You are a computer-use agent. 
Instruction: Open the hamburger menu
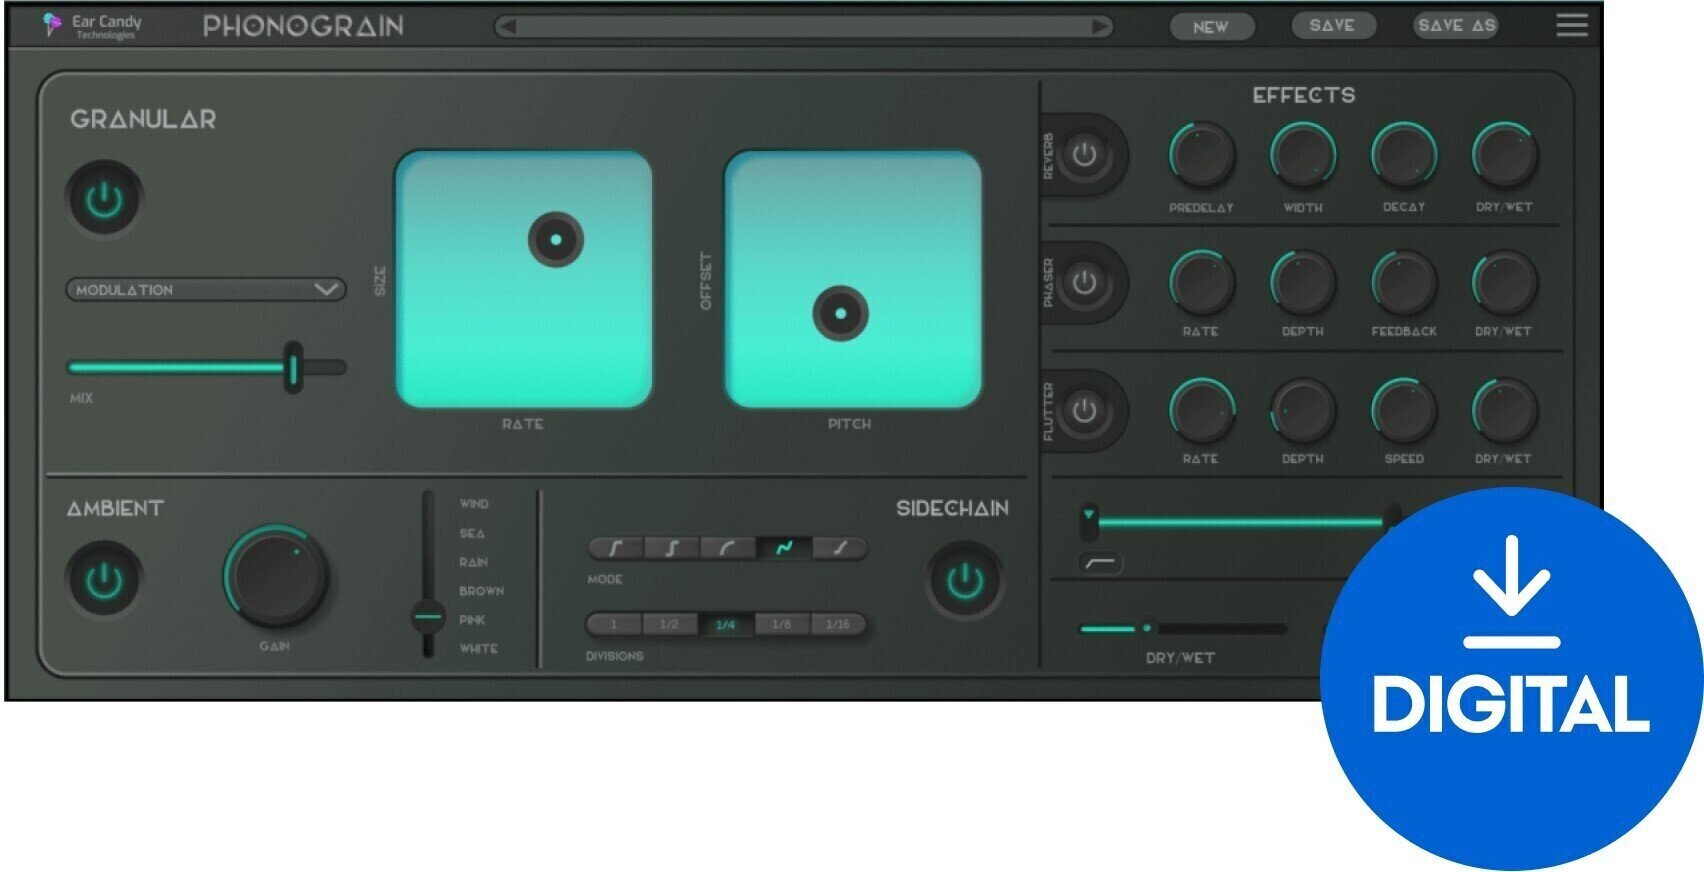1572,25
